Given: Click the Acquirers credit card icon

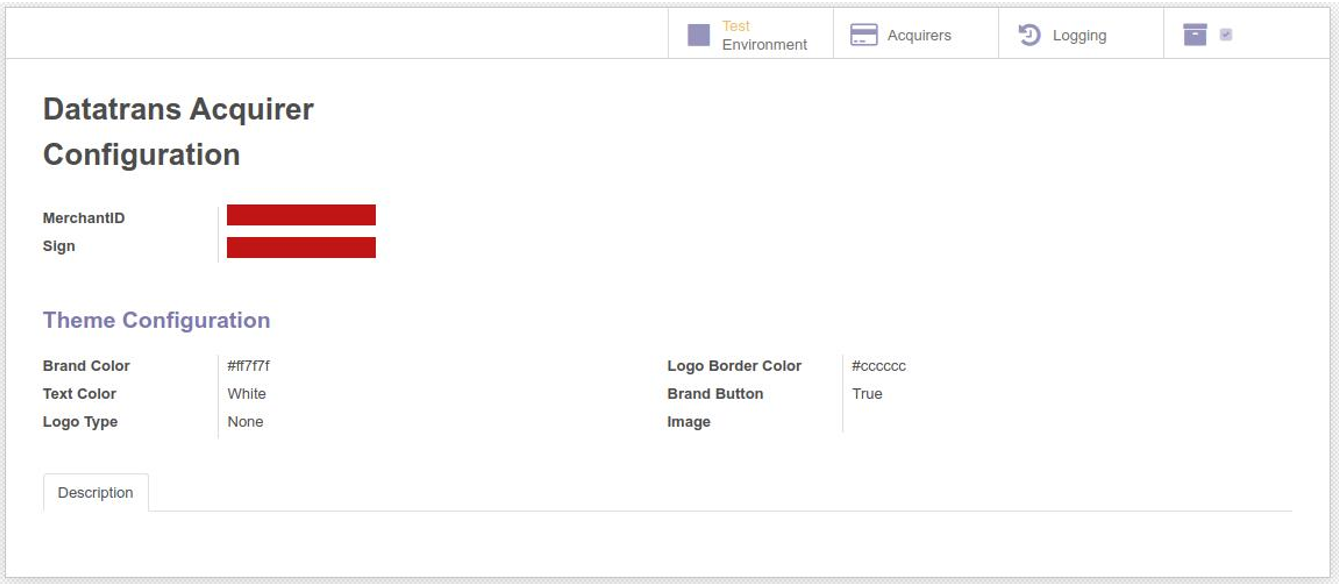Looking at the screenshot, I should tap(864, 35).
